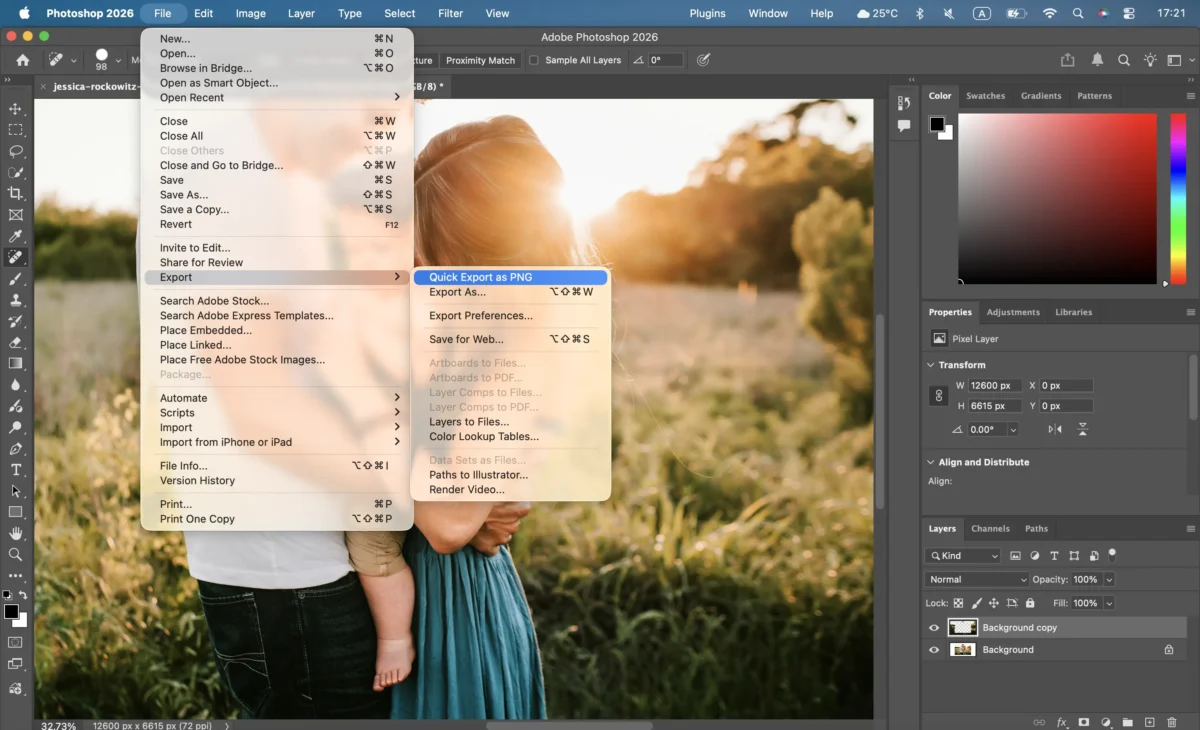Click Layers to Files… entry

pyautogui.click(x=510, y=422)
